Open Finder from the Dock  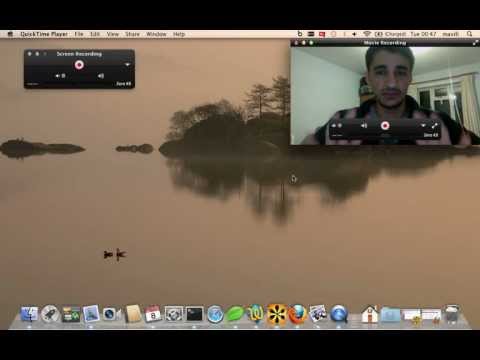[29, 314]
